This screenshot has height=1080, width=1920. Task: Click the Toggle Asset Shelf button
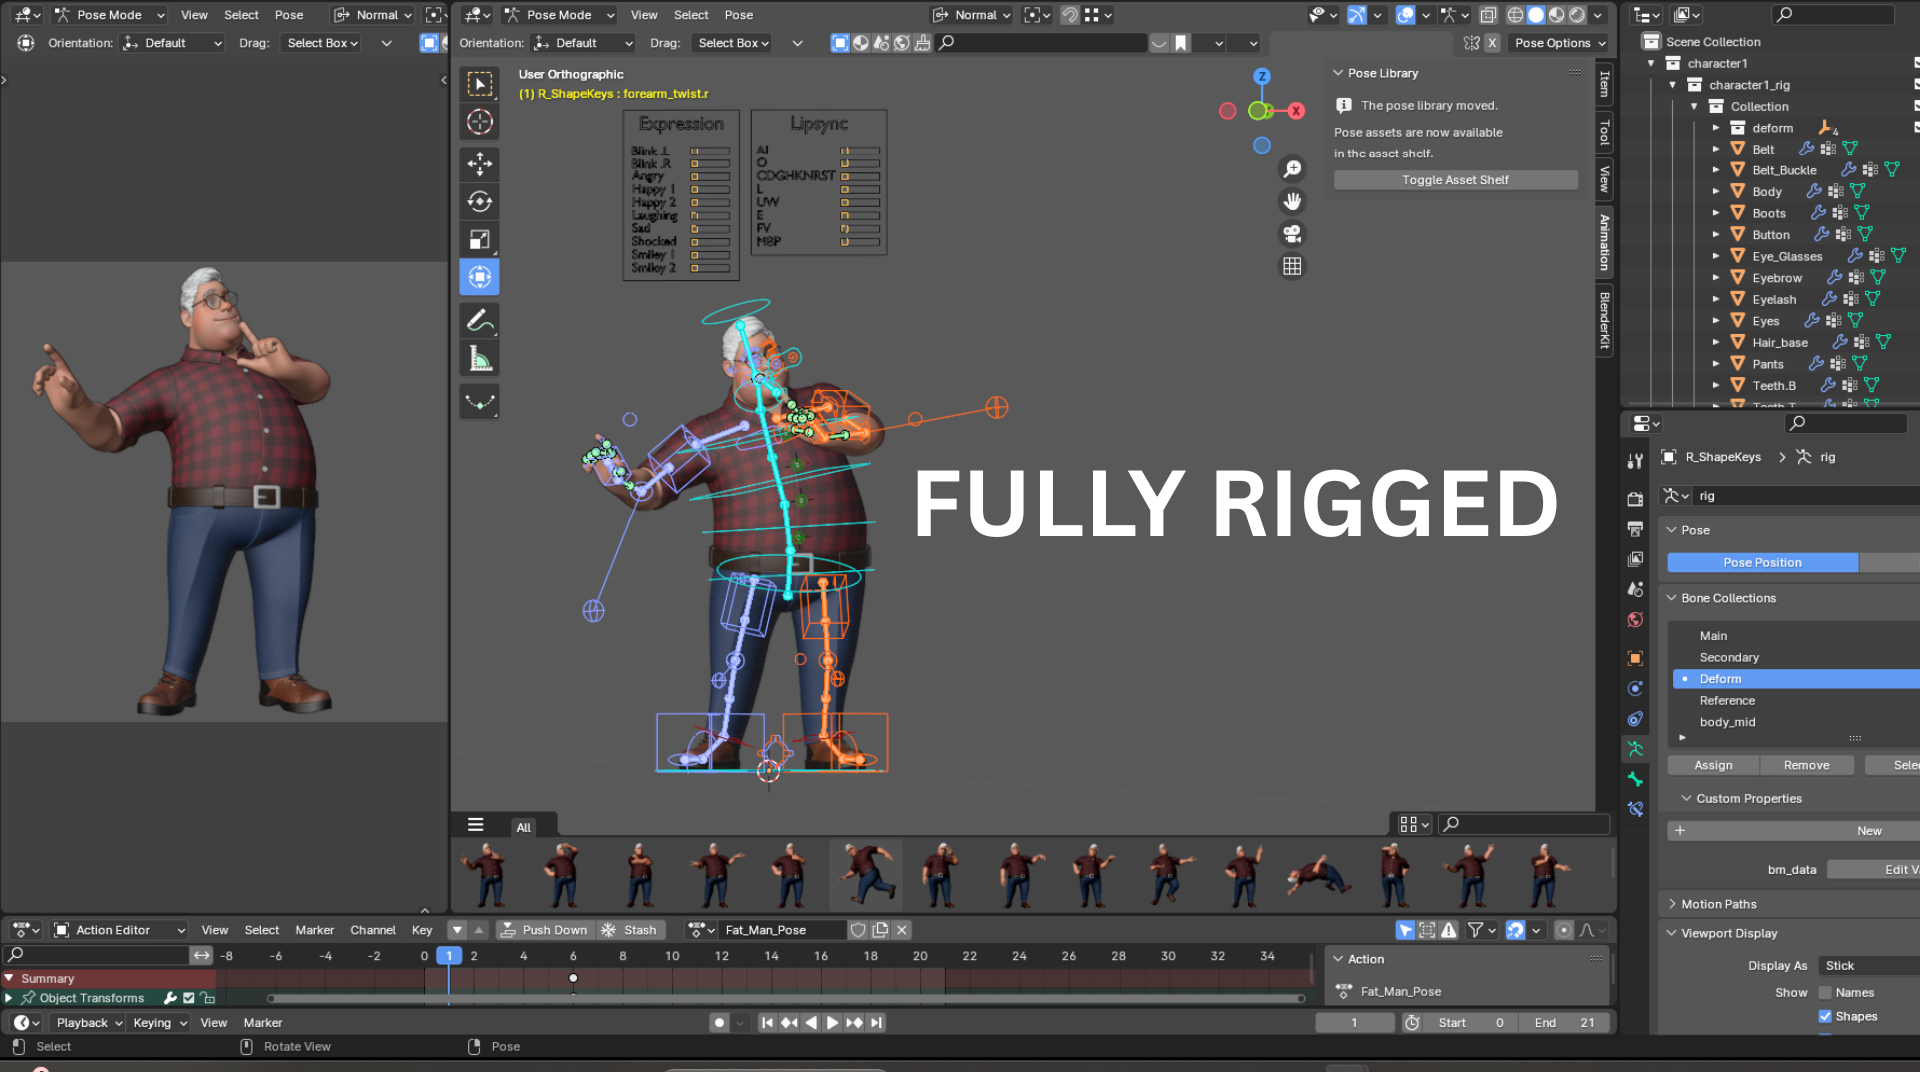click(1455, 180)
